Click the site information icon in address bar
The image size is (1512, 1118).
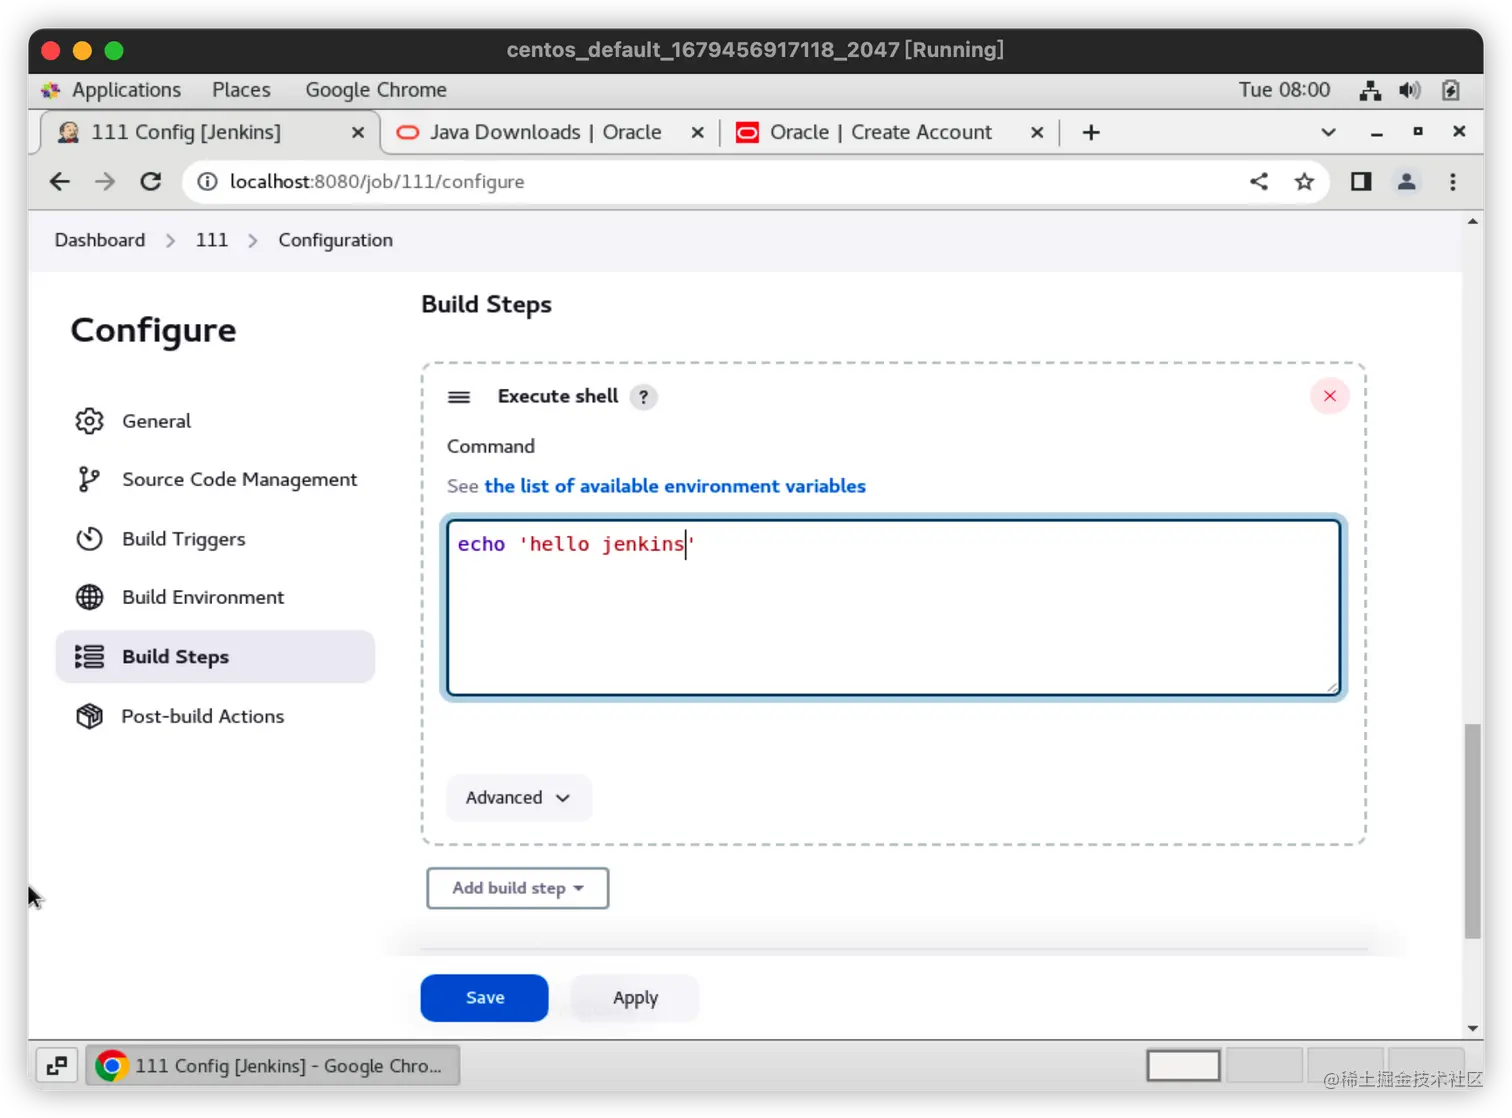click(x=207, y=181)
